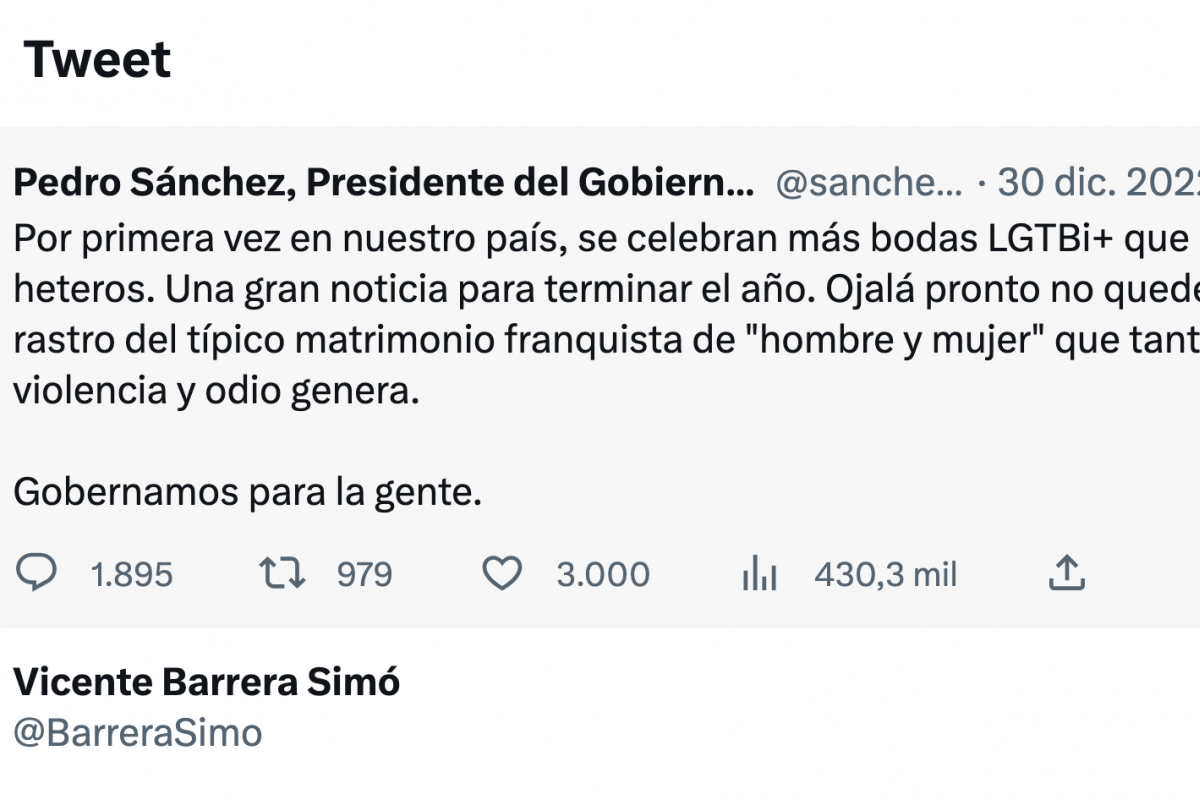This screenshot has height=800, width=1200.
Task: Click the 430,3 mil views count
Action: (x=886, y=575)
